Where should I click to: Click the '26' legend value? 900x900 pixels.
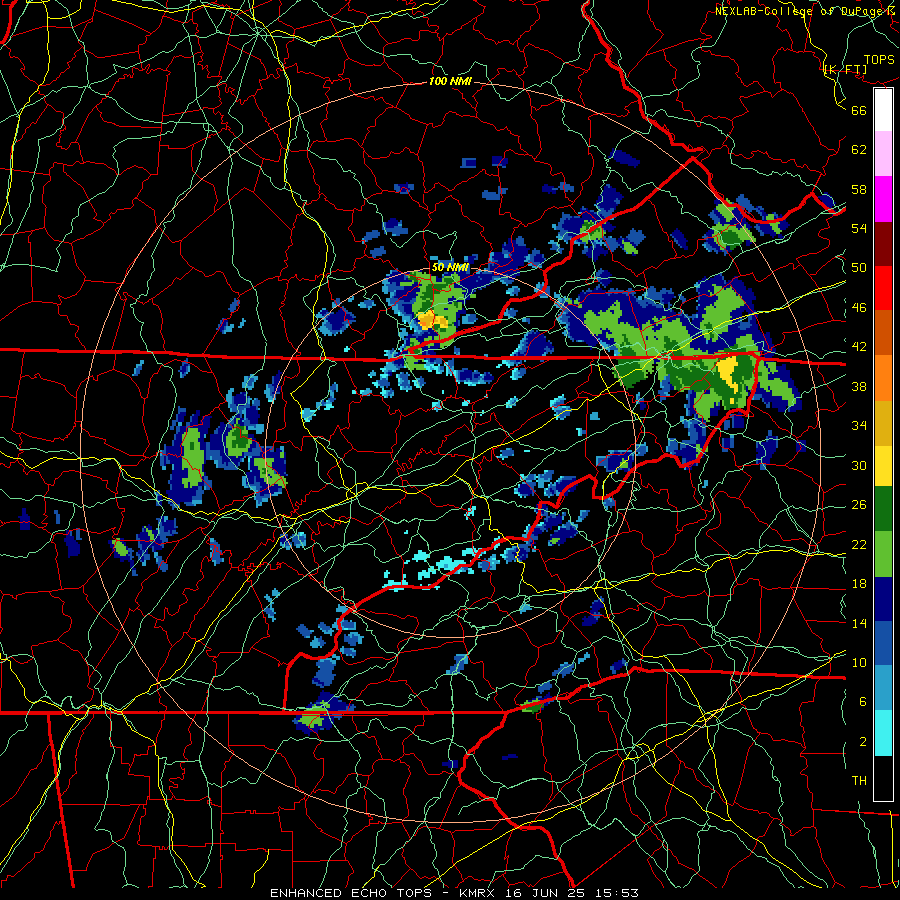[x=859, y=505]
